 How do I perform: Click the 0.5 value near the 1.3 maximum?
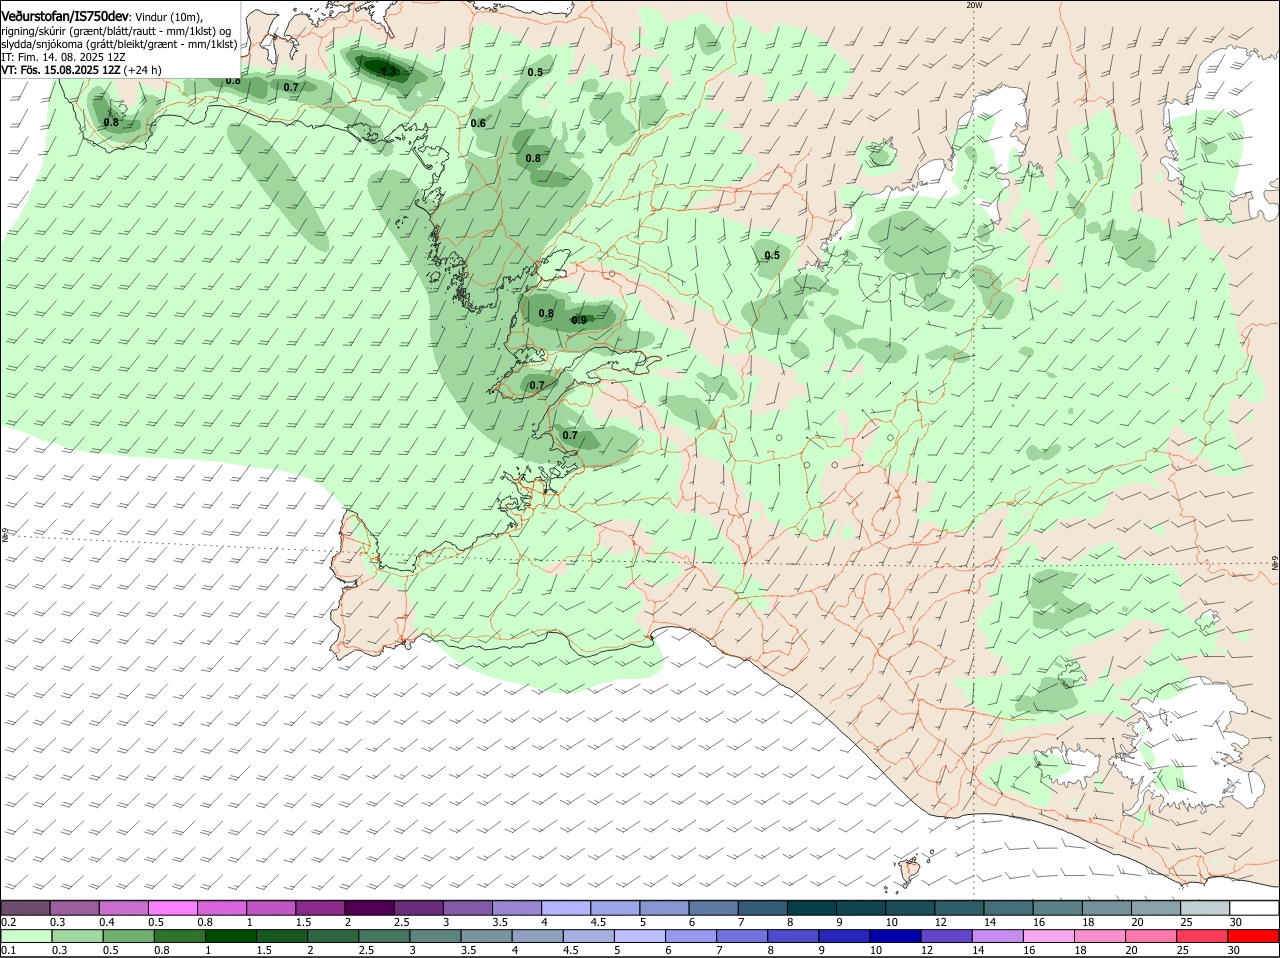tap(535, 72)
